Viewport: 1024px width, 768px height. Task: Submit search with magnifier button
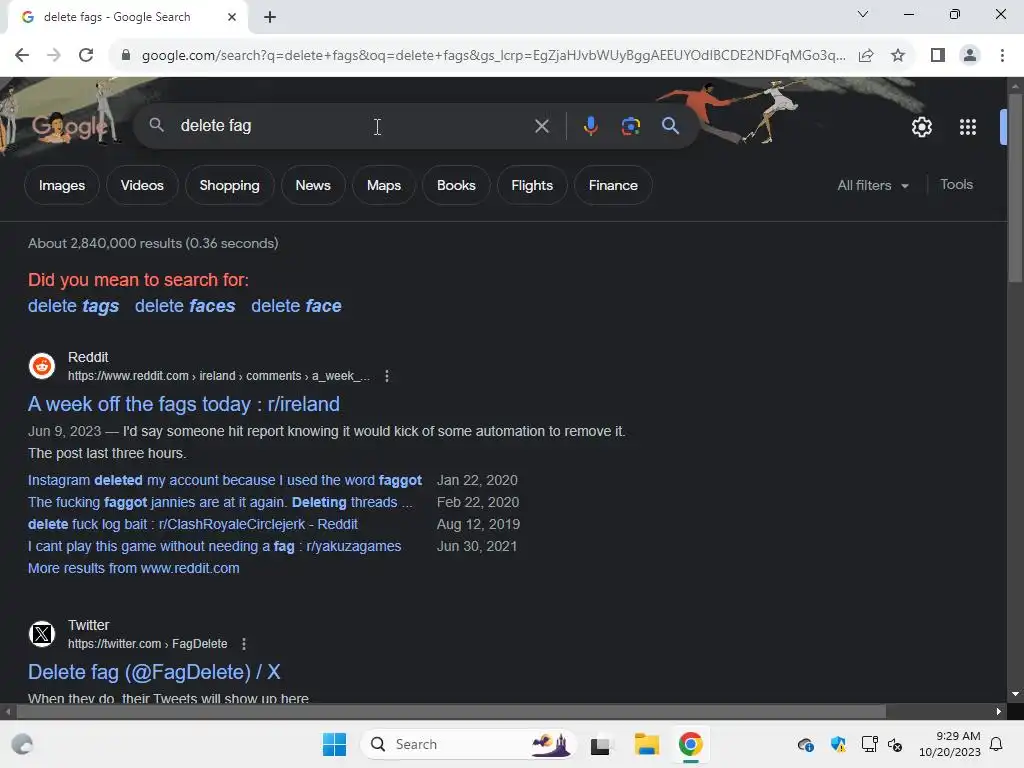pyautogui.click(x=670, y=126)
